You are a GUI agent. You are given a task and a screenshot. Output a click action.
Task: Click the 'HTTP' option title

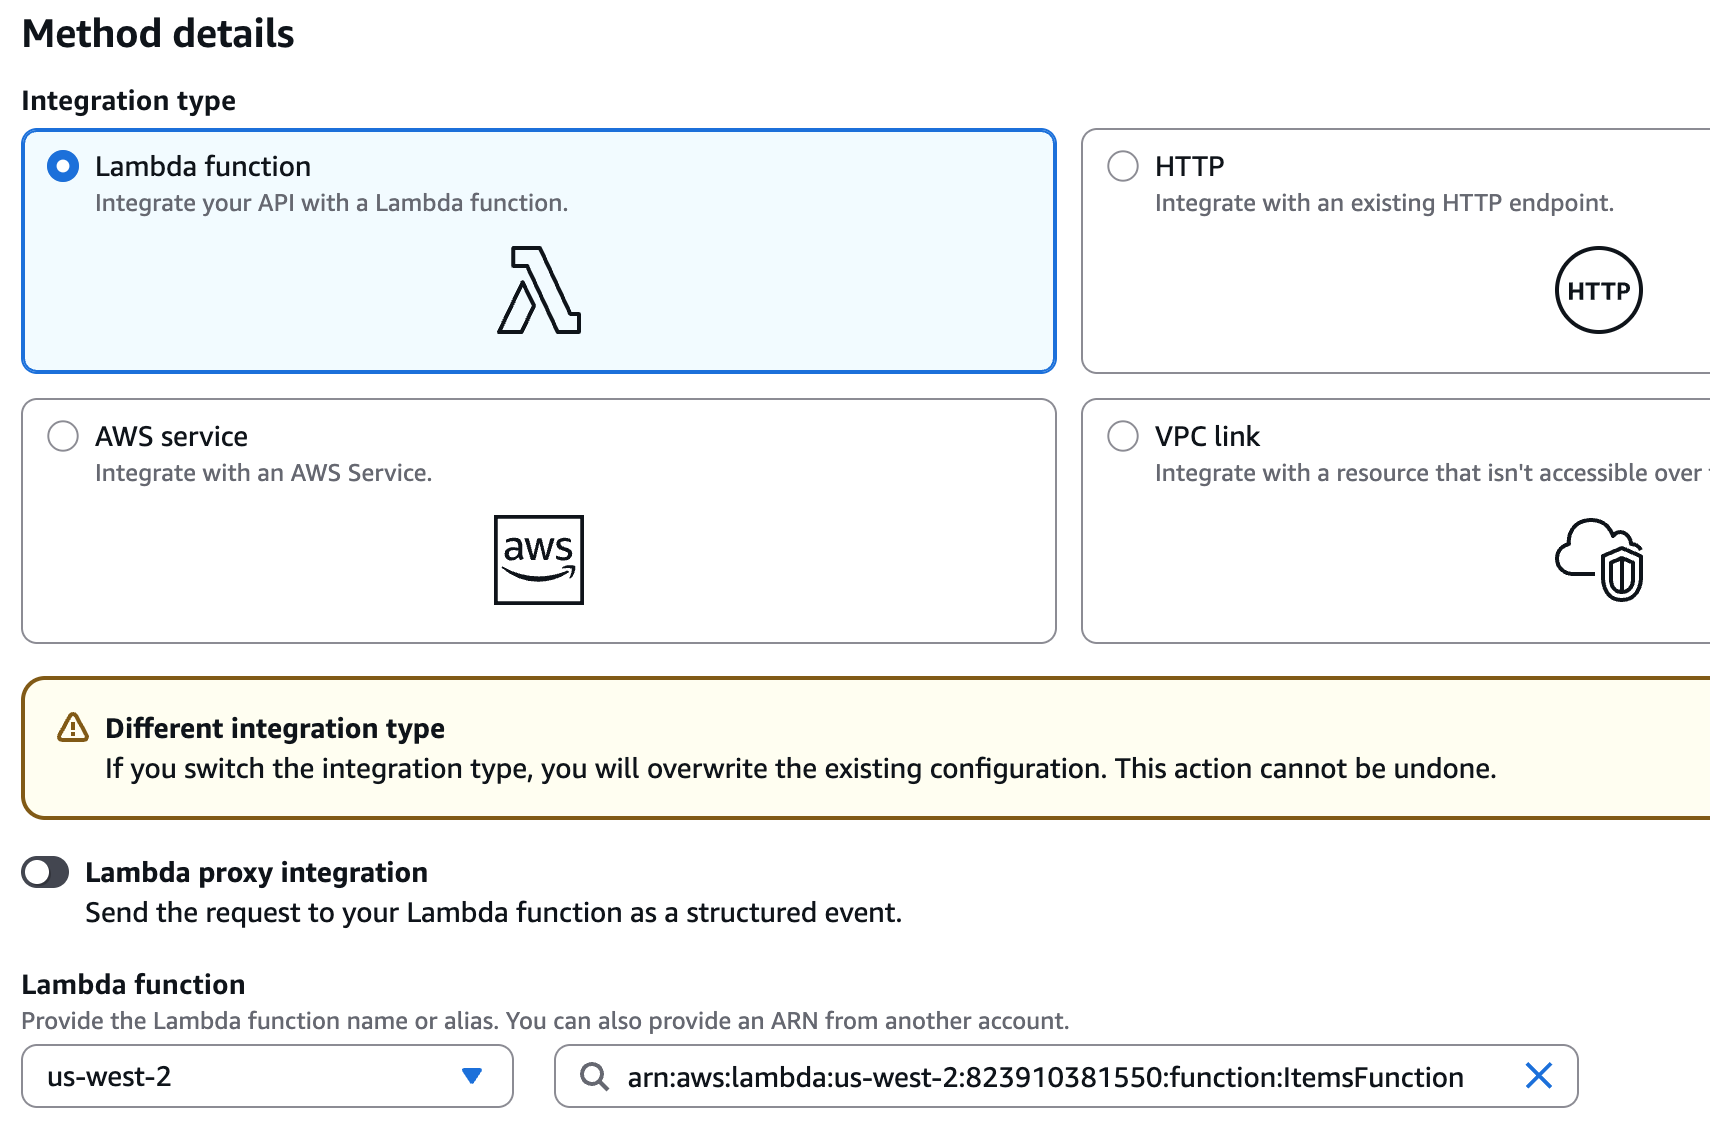pos(1189,166)
